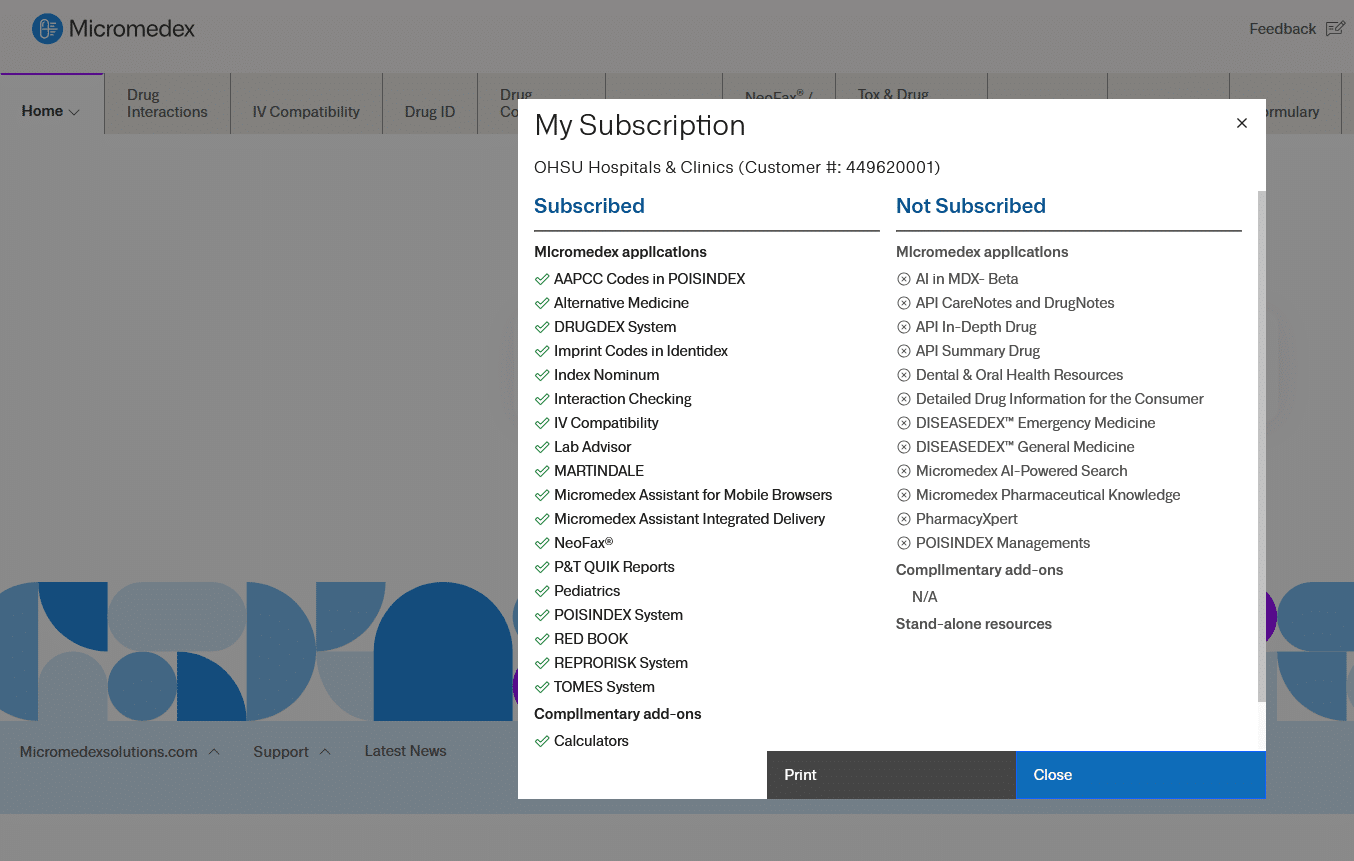Click the circled-x icon beside AI in MDX- Beta
Screen dimensions: 1354x861
[x=904, y=279]
